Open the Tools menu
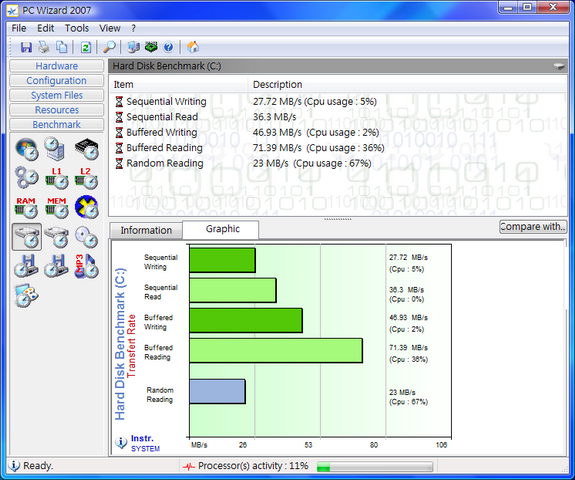The height and width of the screenshot is (480, 575). click(x=77, y=28)
